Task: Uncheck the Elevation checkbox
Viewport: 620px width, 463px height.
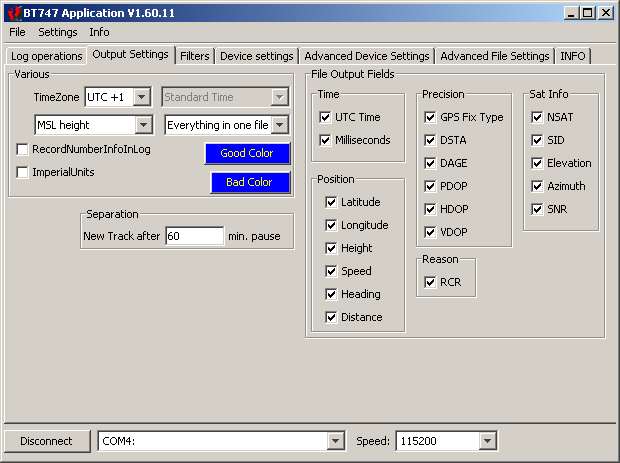Action: pyautogui.click(x=537, y=163)
